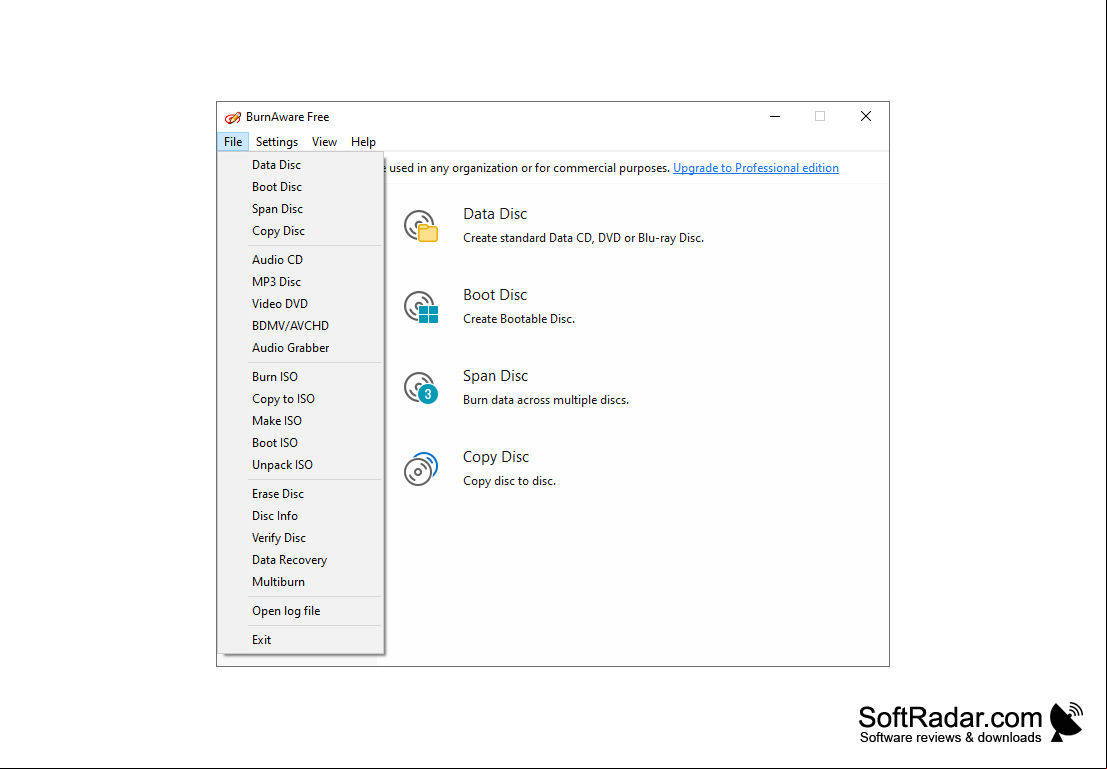Open the Settings menu
1107x769 pixels.
click(277, 142)
